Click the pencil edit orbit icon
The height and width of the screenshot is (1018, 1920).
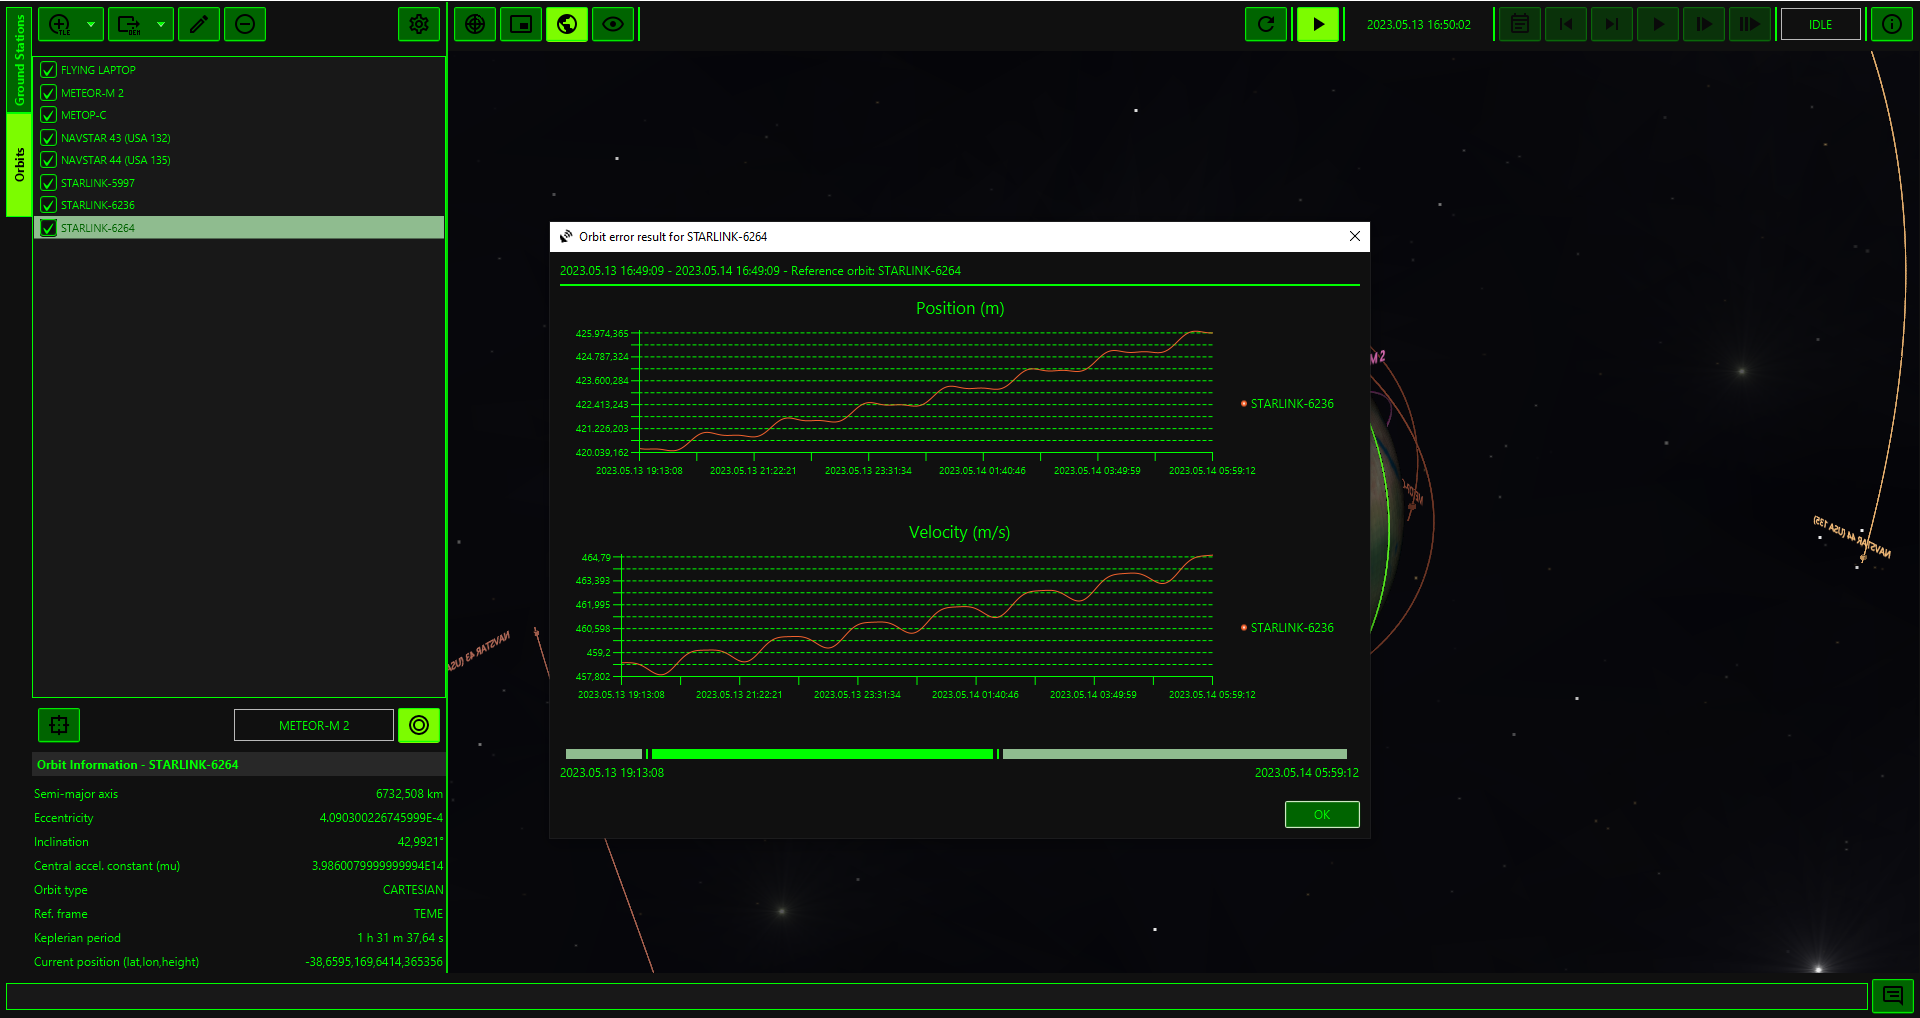point(199,24)
